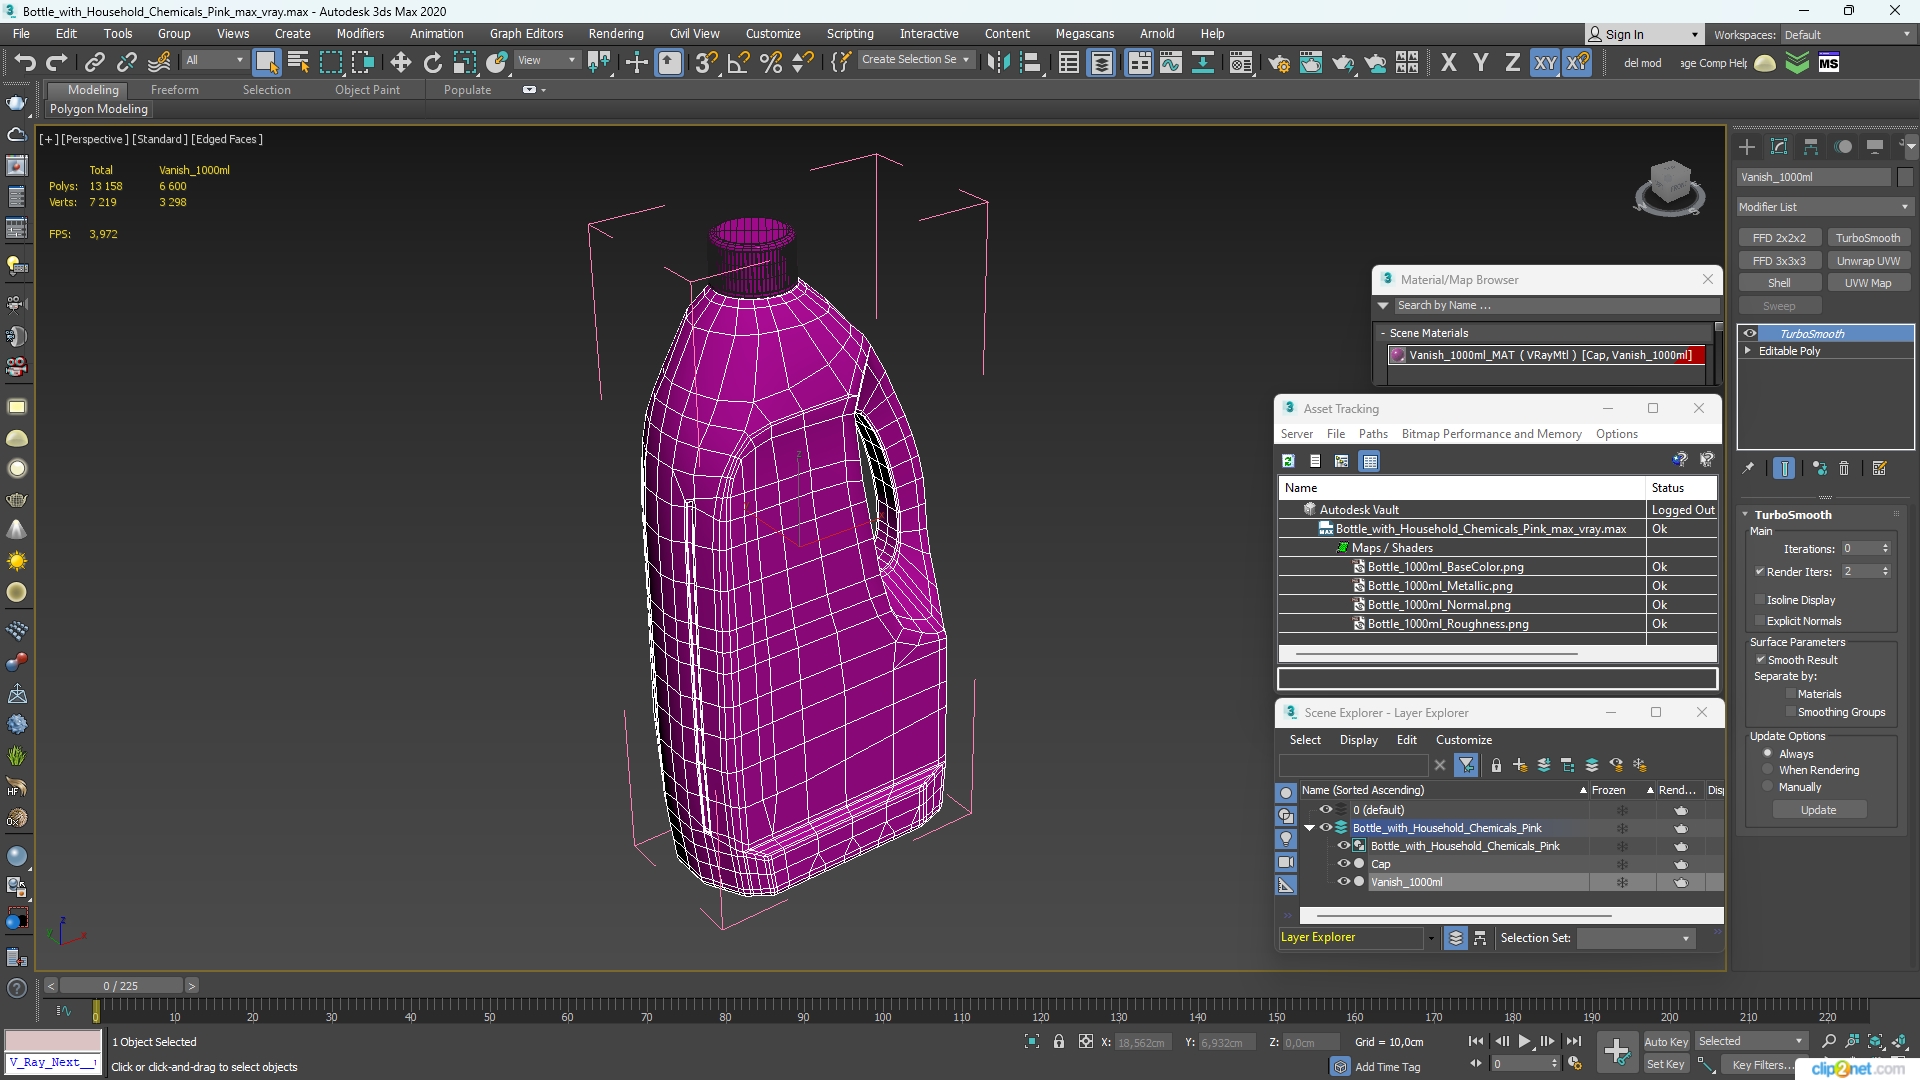Collapse the Bottle_with_Household_Chemicals_Pink layer

click(x=1309, y=828)
